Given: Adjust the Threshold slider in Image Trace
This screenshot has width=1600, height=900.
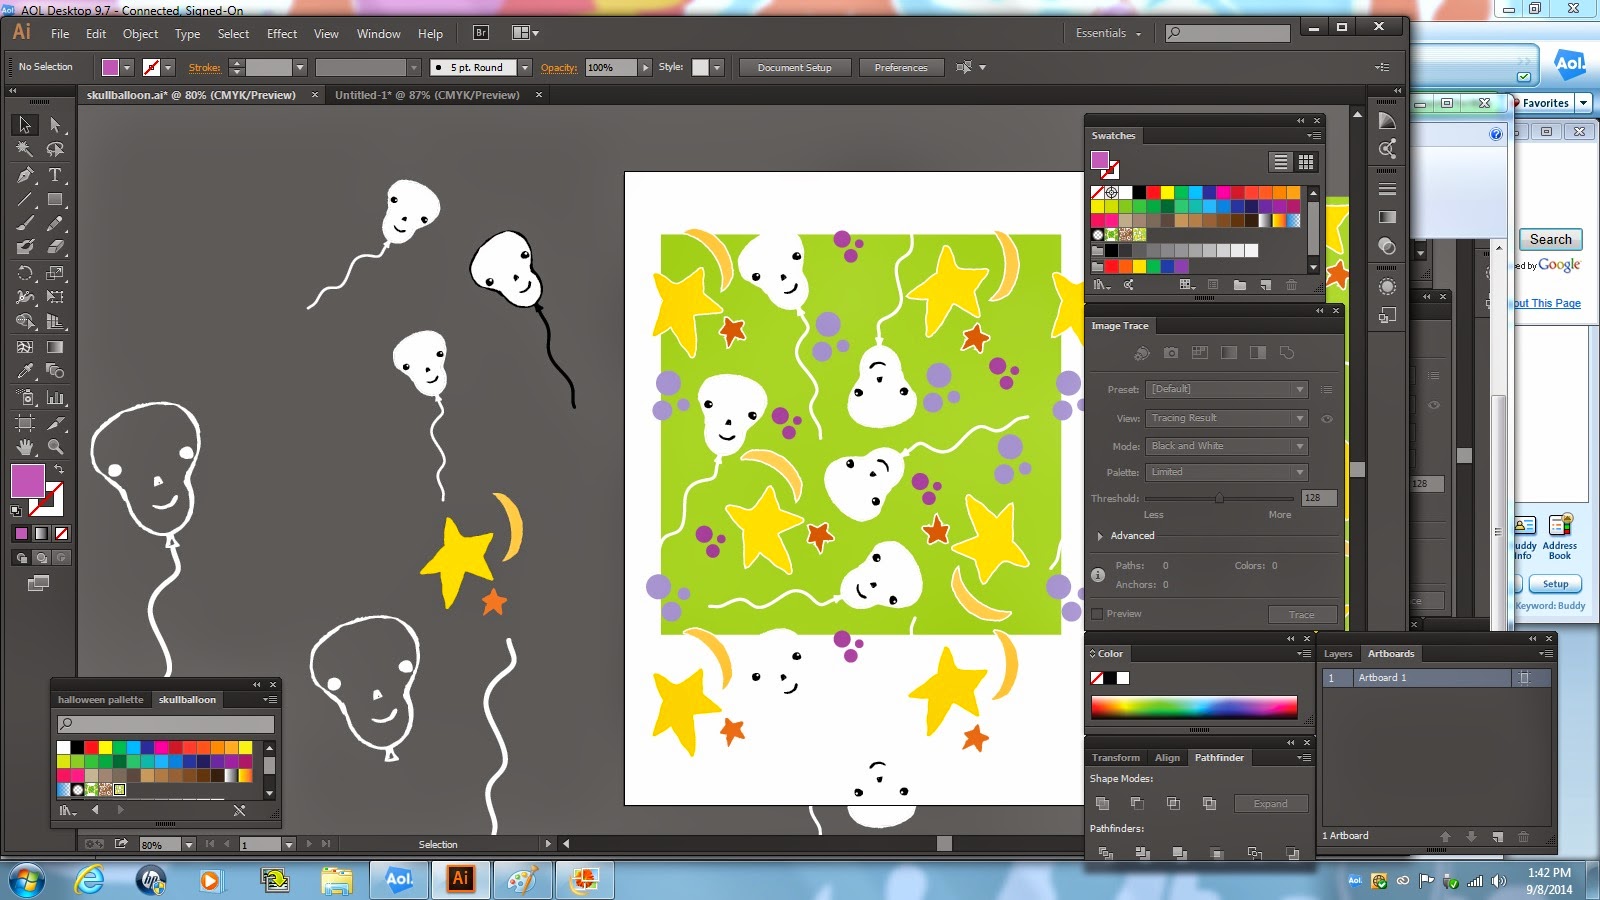Looking at the screenshot, I should [x=1219, y=498].
